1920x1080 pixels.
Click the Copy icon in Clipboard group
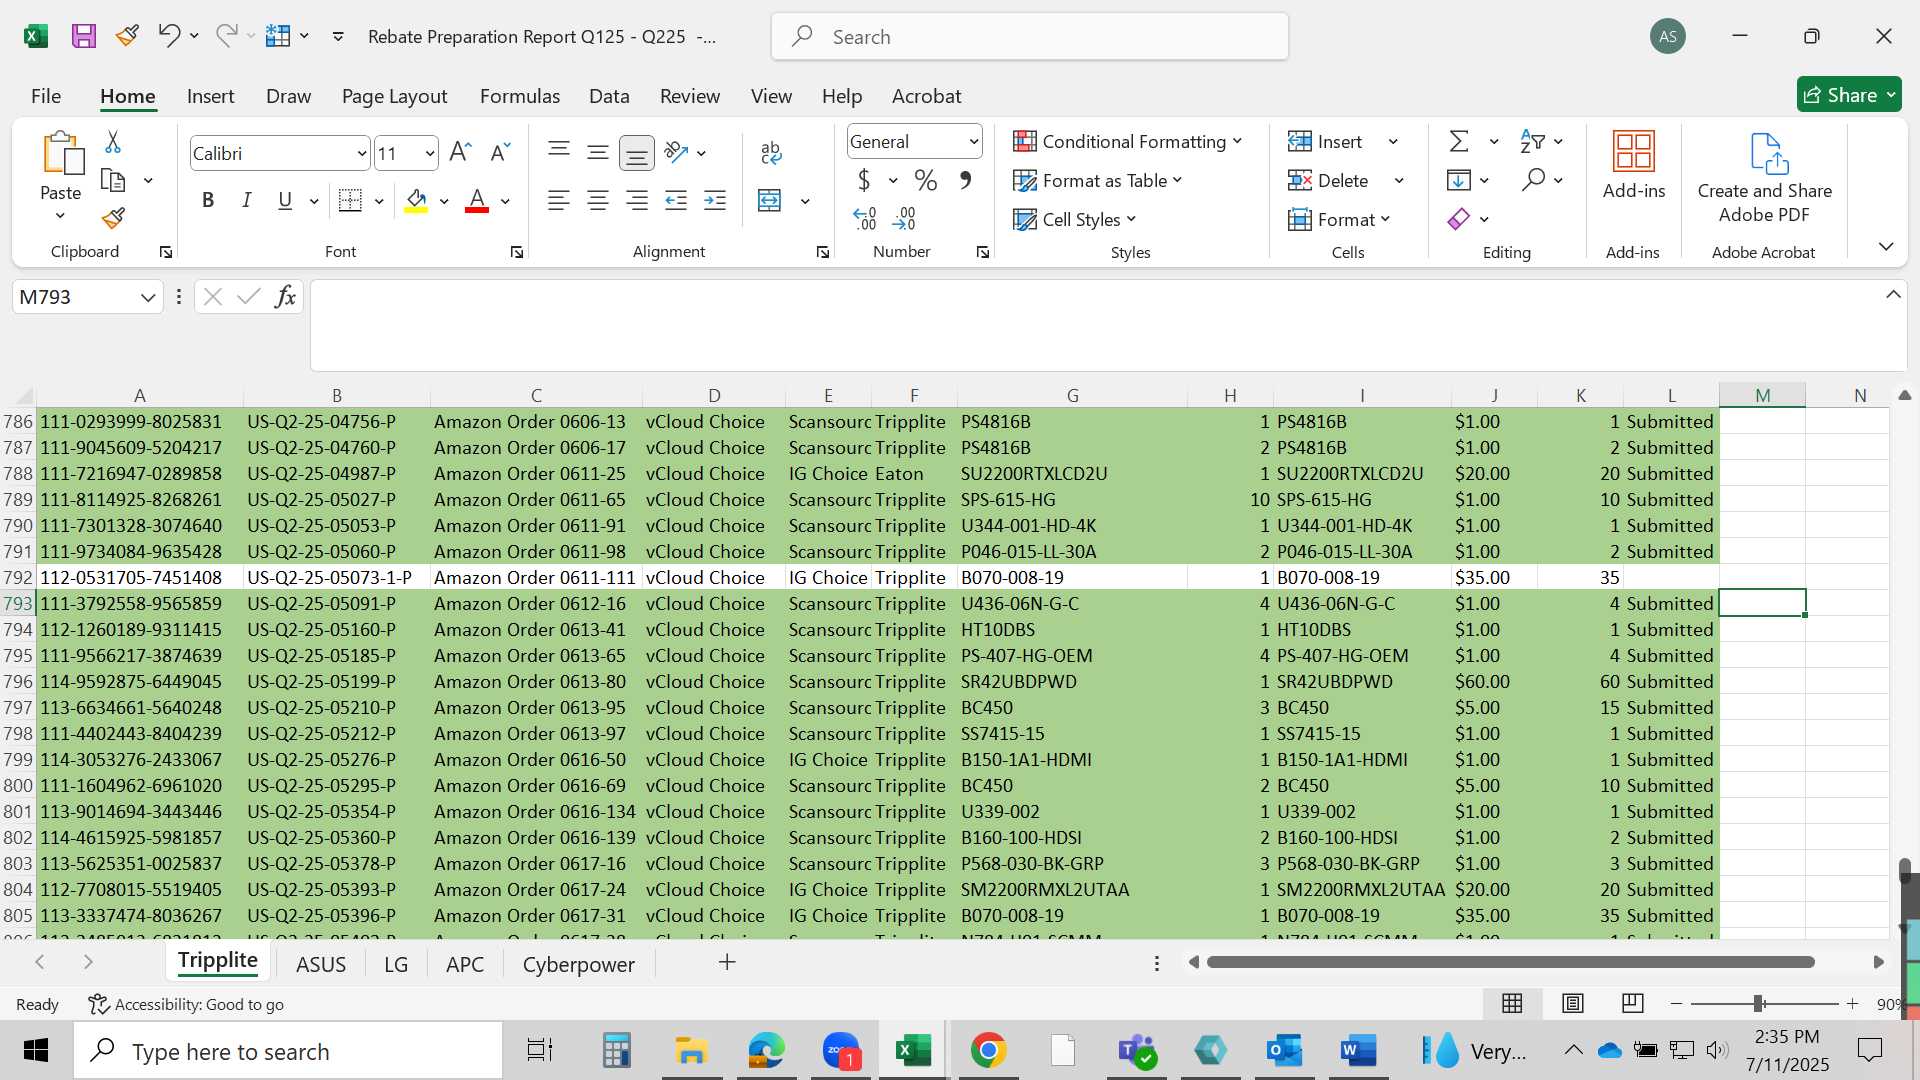(113, 180)
